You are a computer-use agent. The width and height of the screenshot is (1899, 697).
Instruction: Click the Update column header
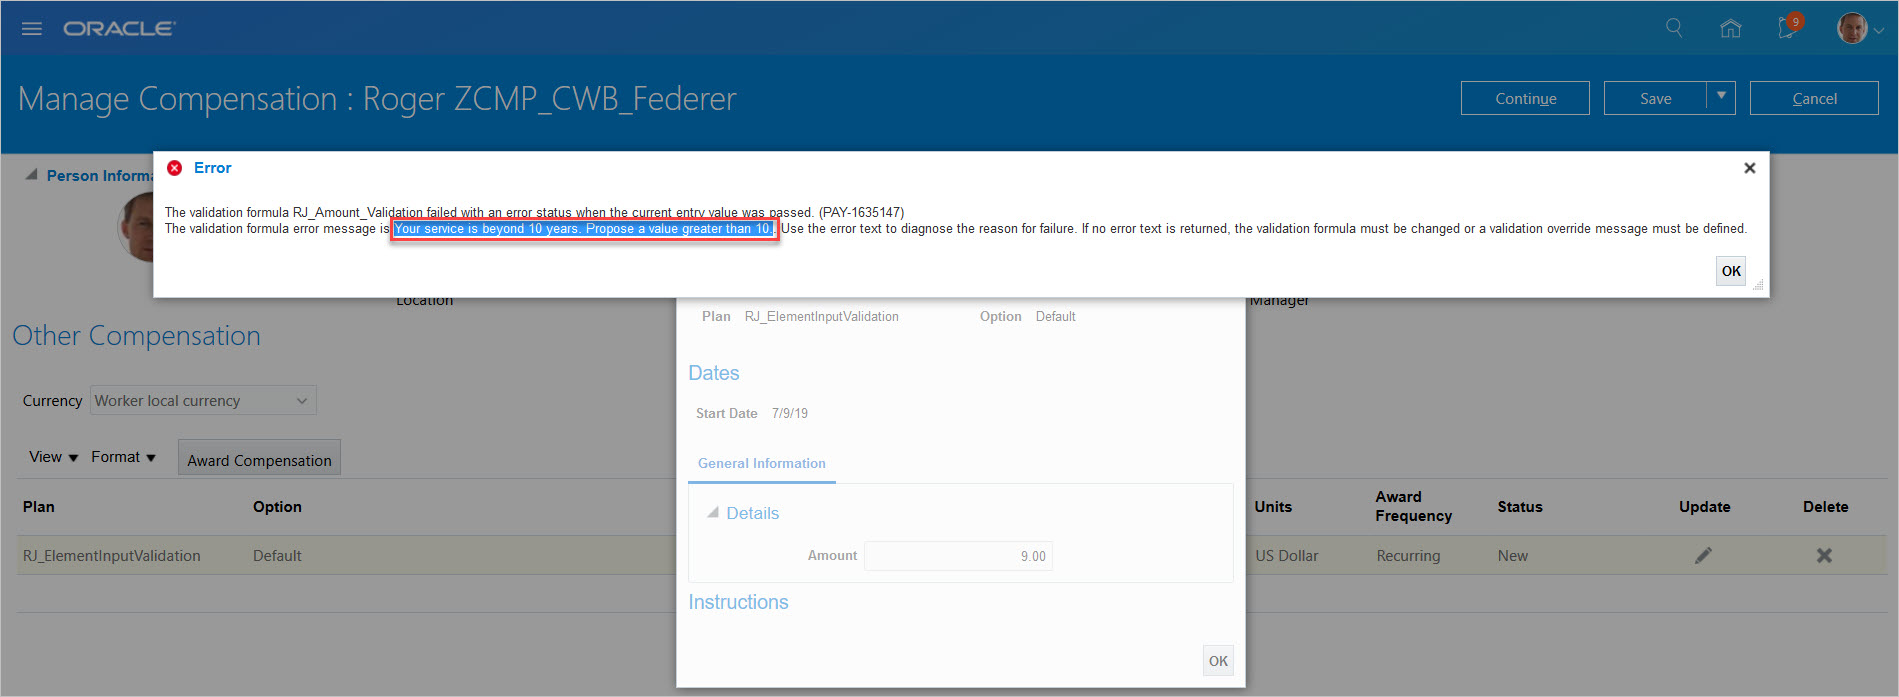click(x=1704, y=507)
